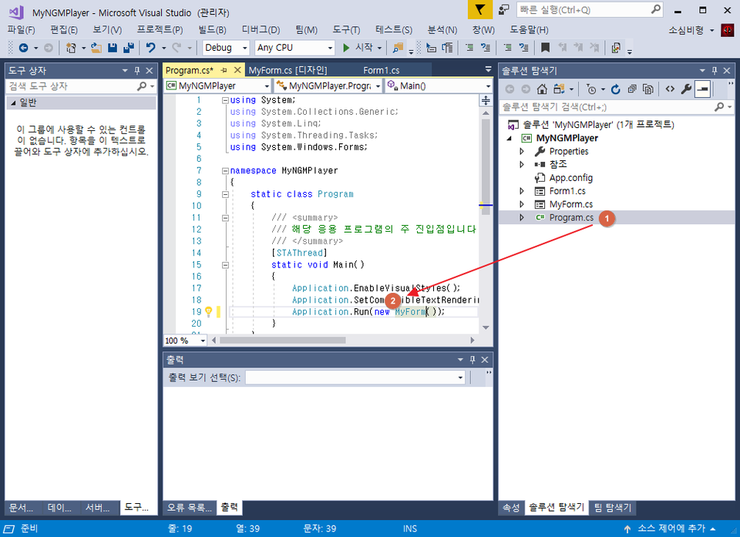Start debugging with the green 시작 button
Screen dimensions: 740x537
[x=357, y=48]
